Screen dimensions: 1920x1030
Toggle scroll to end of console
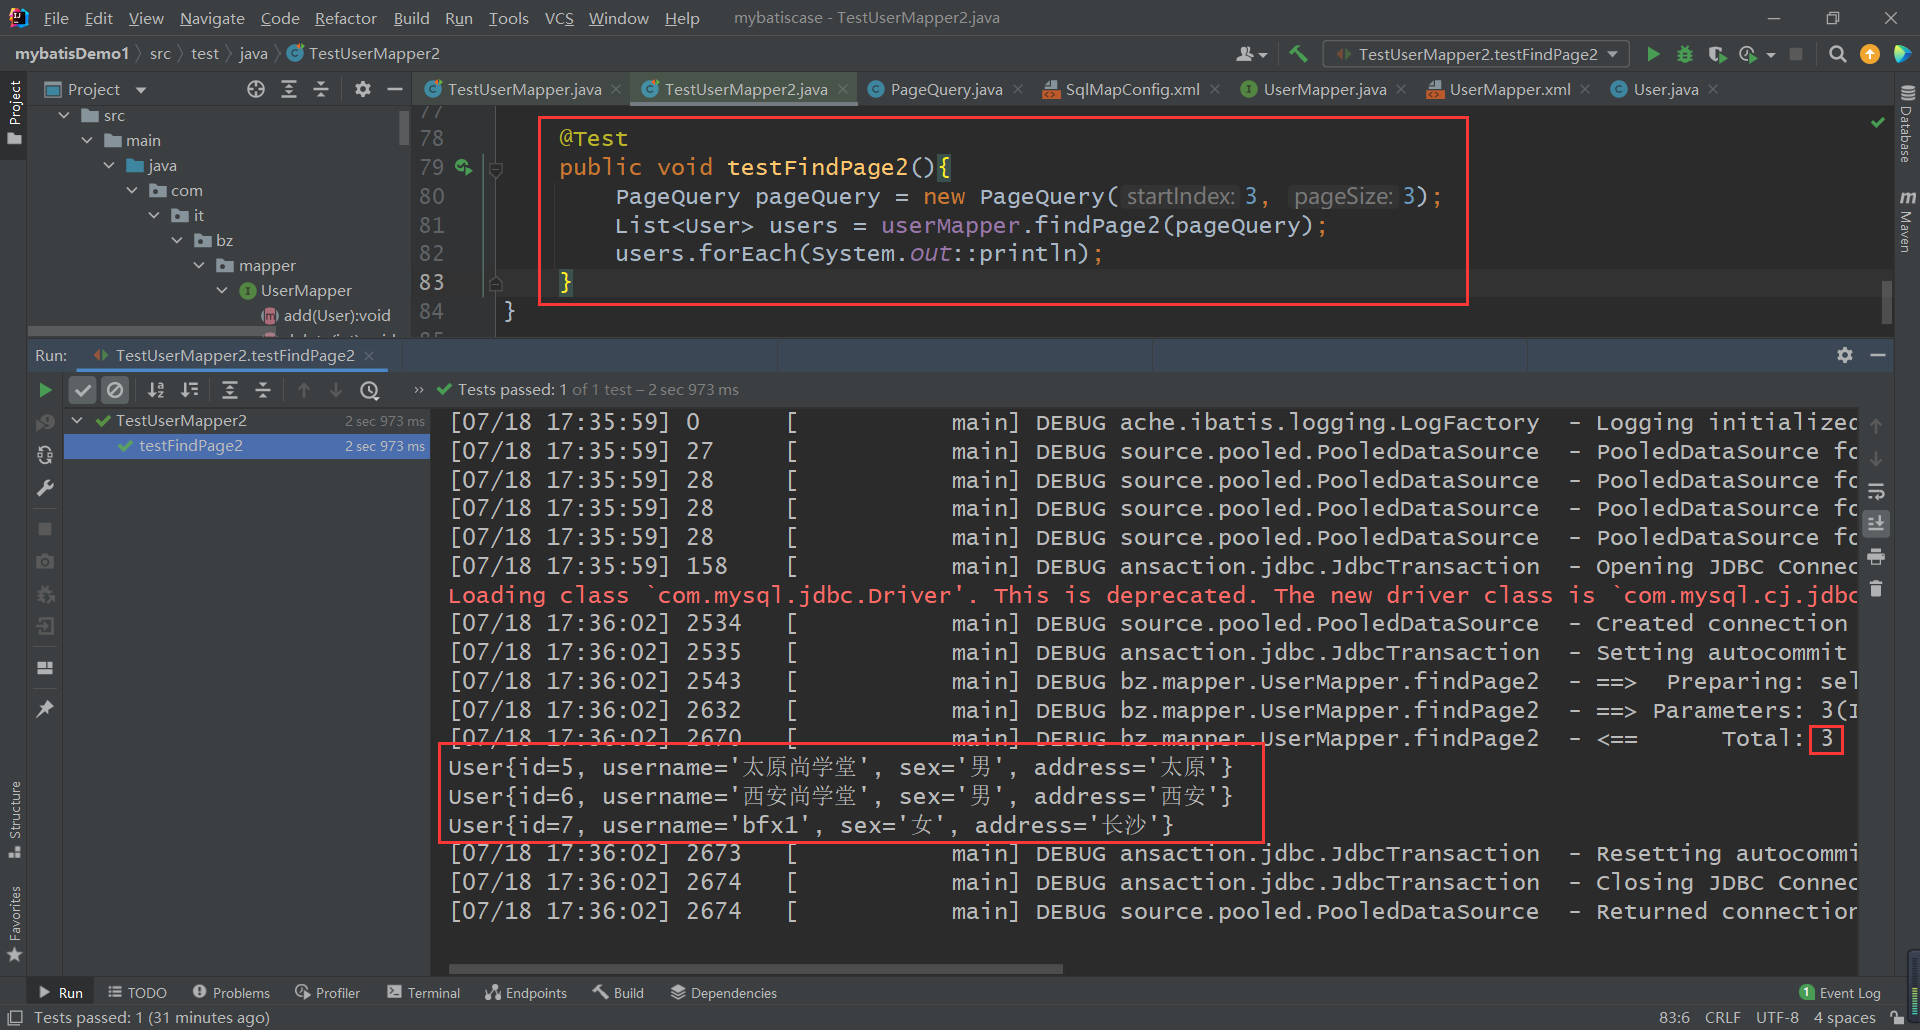click(x=1876, y=523)
